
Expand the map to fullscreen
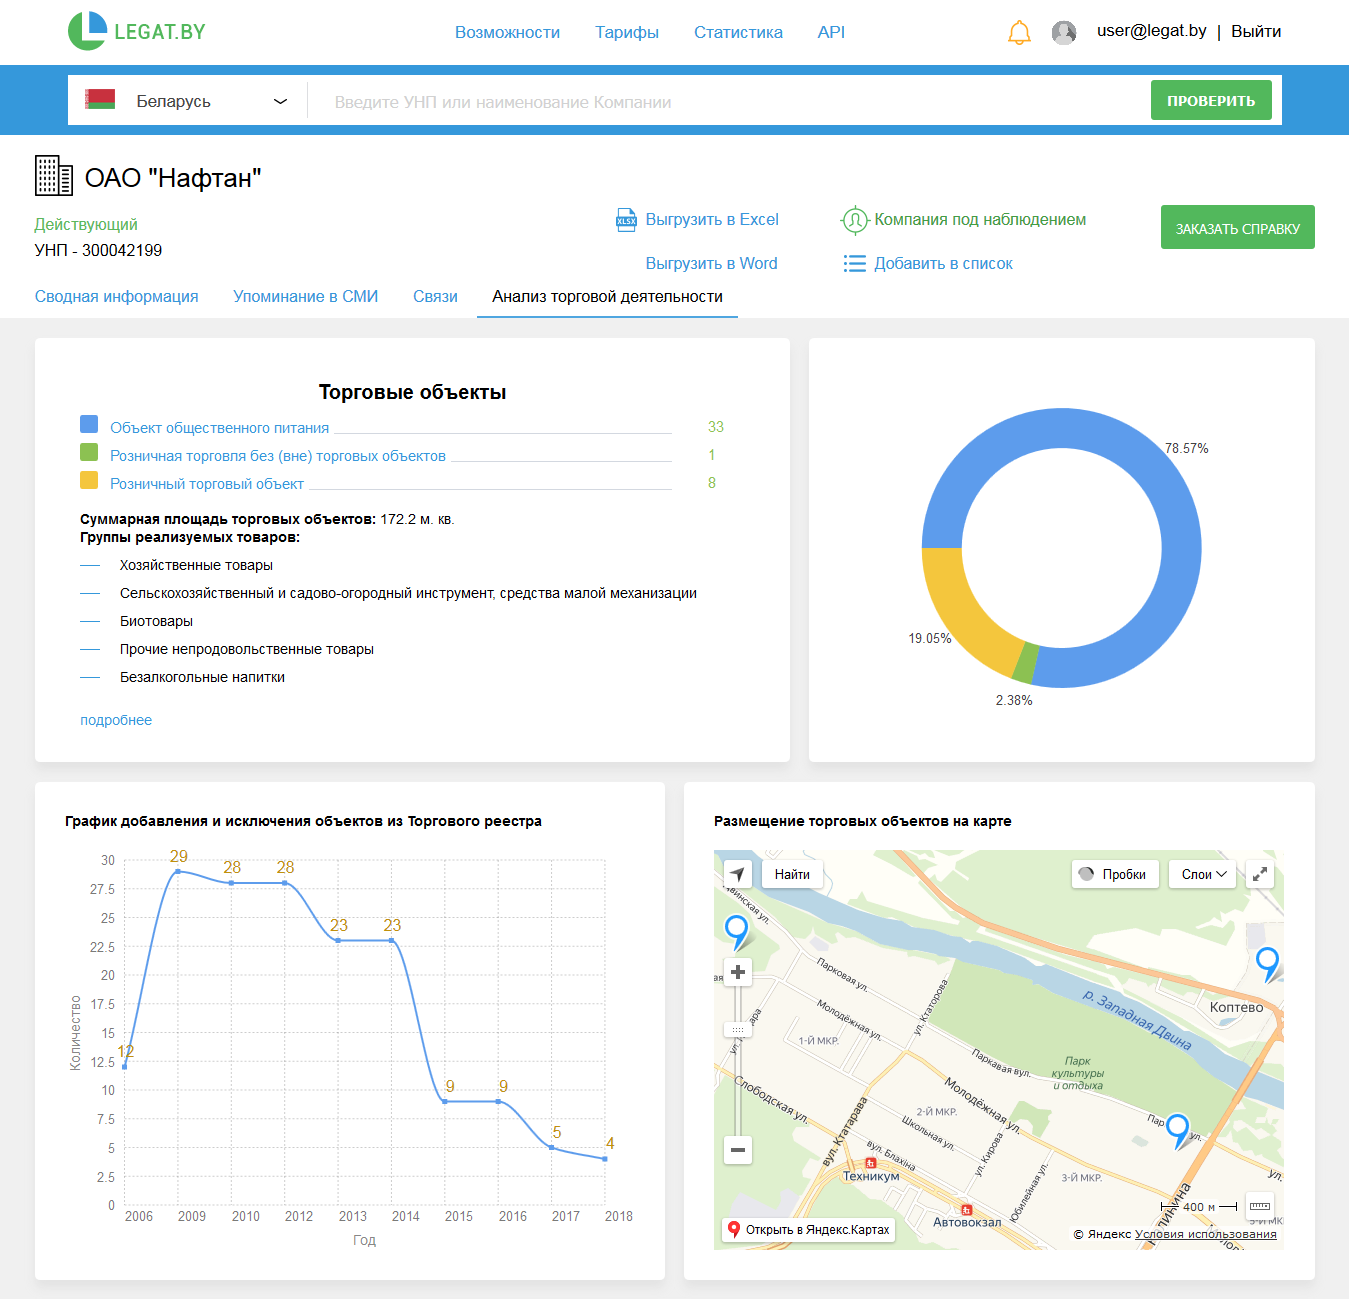click(x=1260, y=874)
